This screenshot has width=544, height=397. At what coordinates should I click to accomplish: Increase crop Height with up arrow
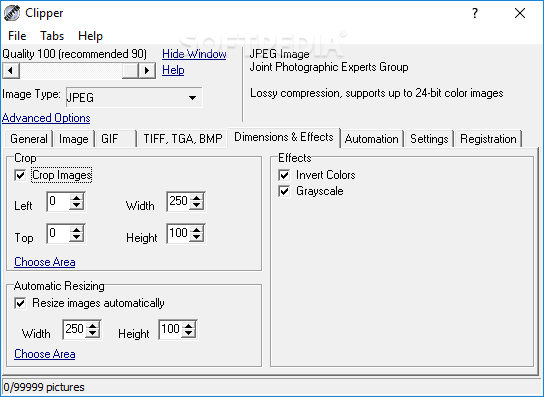coord(197,229)
